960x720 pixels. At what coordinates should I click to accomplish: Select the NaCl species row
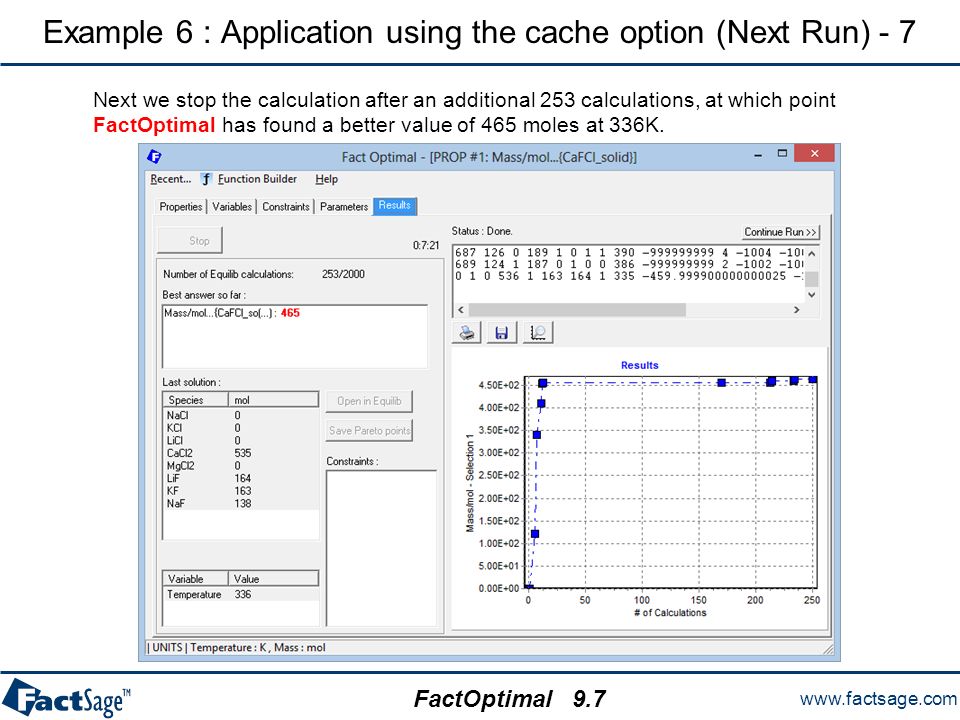pos(241,415)
